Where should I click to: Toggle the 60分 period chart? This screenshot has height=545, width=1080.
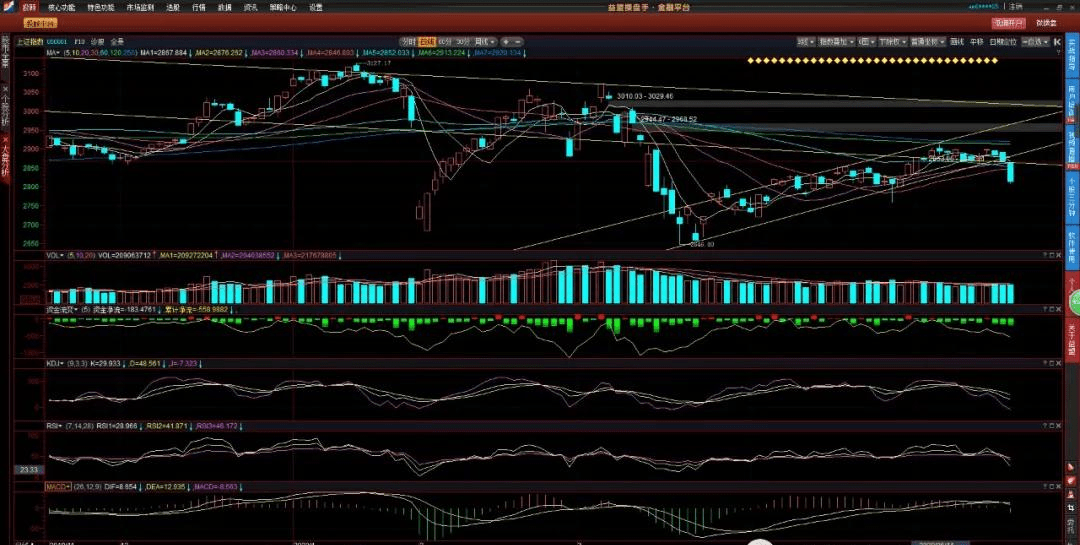[444, 42]
